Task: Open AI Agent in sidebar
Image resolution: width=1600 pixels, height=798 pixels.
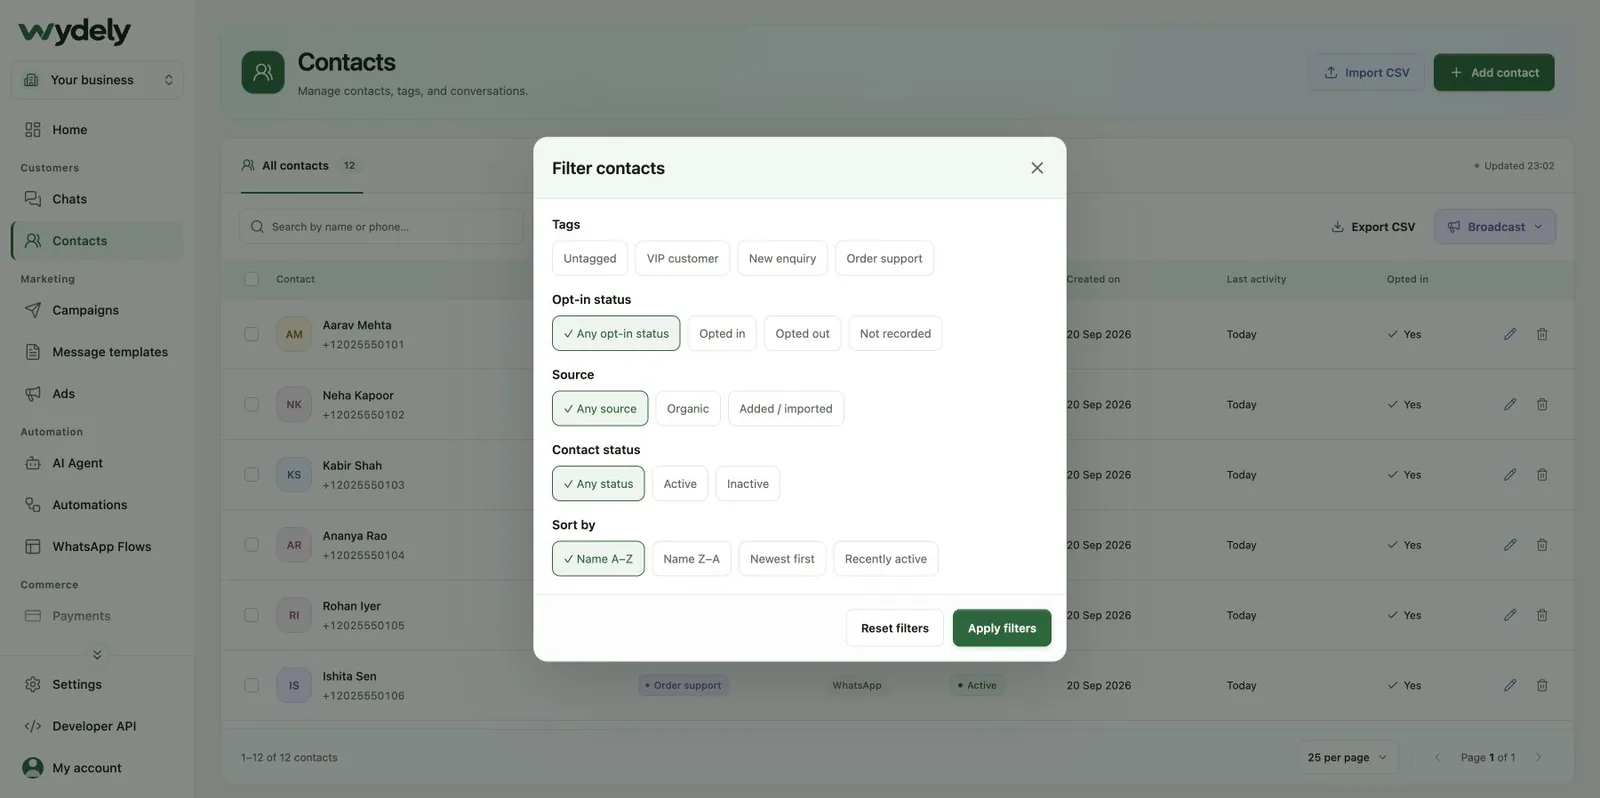Action: 97,463
